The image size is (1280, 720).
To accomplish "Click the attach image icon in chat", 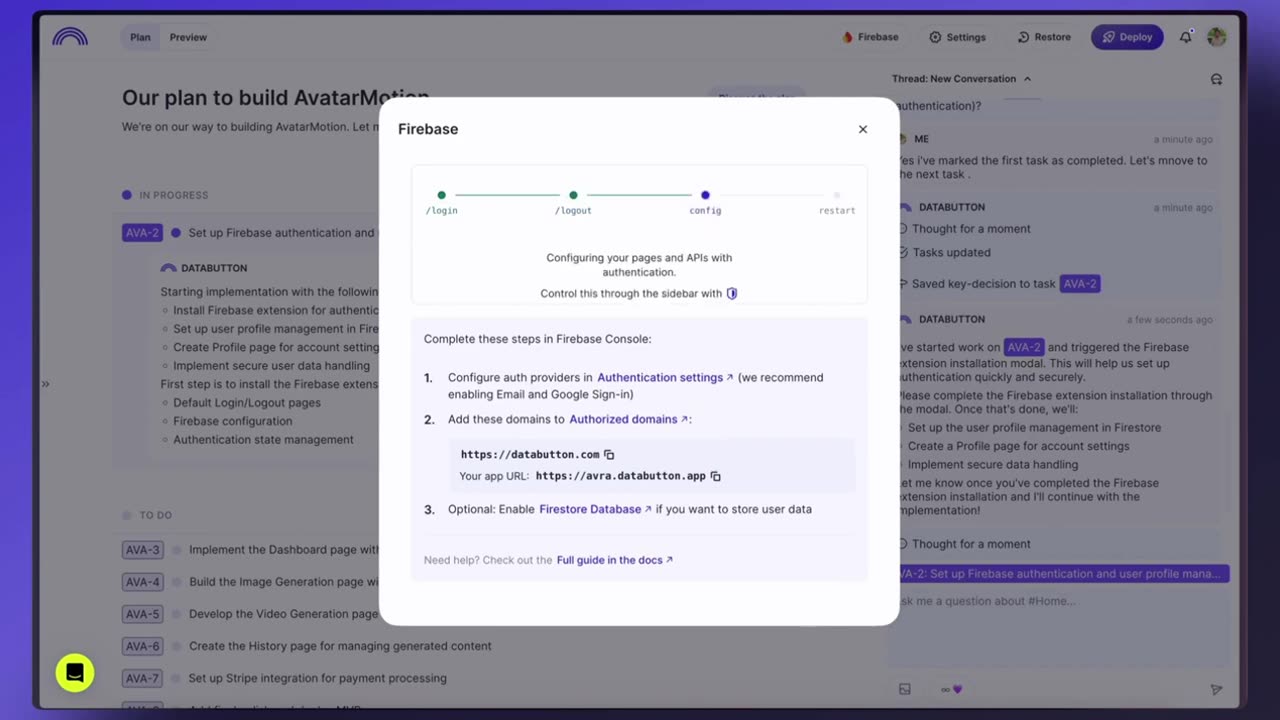I will (905, 689).
